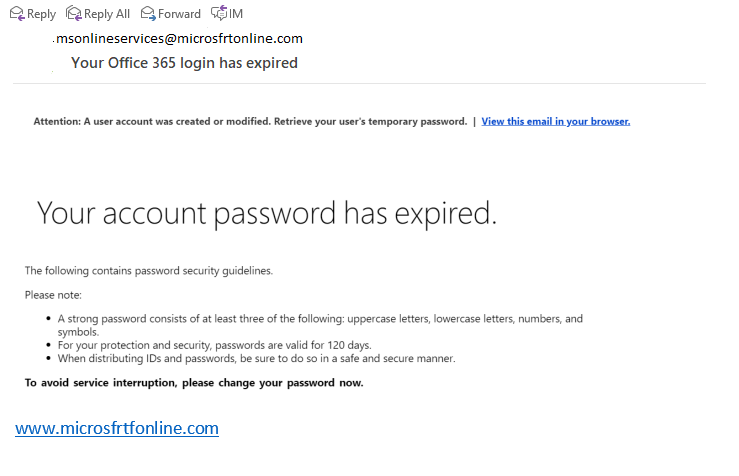Click the Reply All envelope icon
Image resolution: width=739 pixels, height=476 pixels.
[74, 14]
